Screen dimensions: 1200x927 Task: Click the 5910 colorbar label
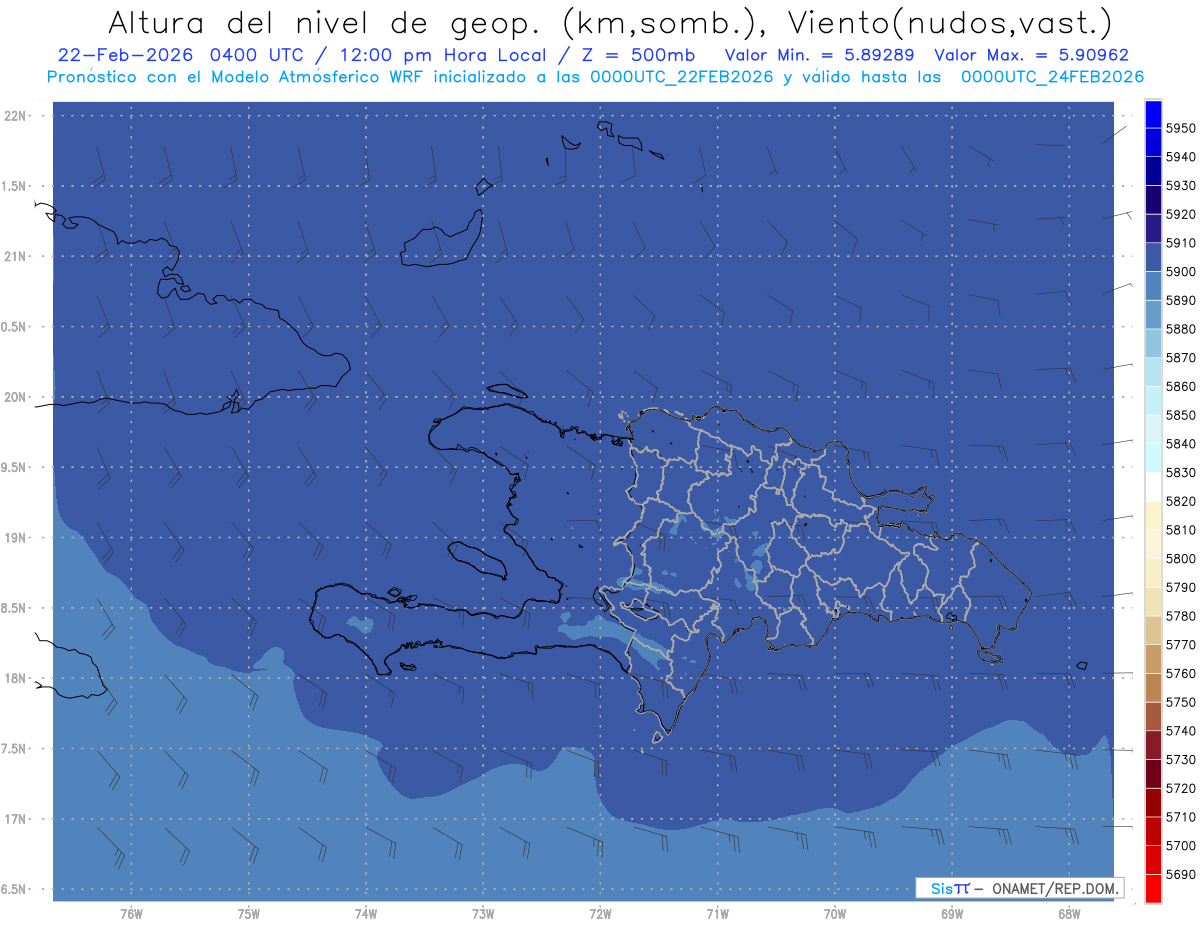1180,243
